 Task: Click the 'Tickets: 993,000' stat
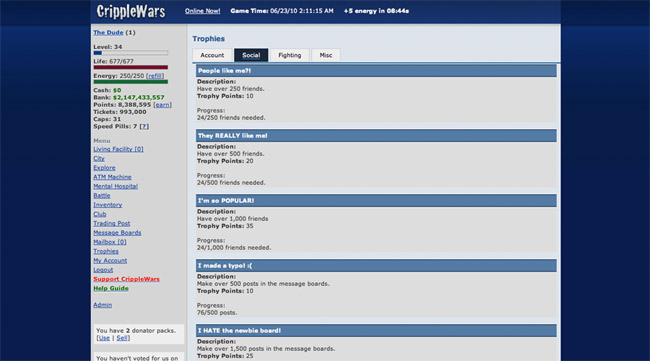(120, 112)
